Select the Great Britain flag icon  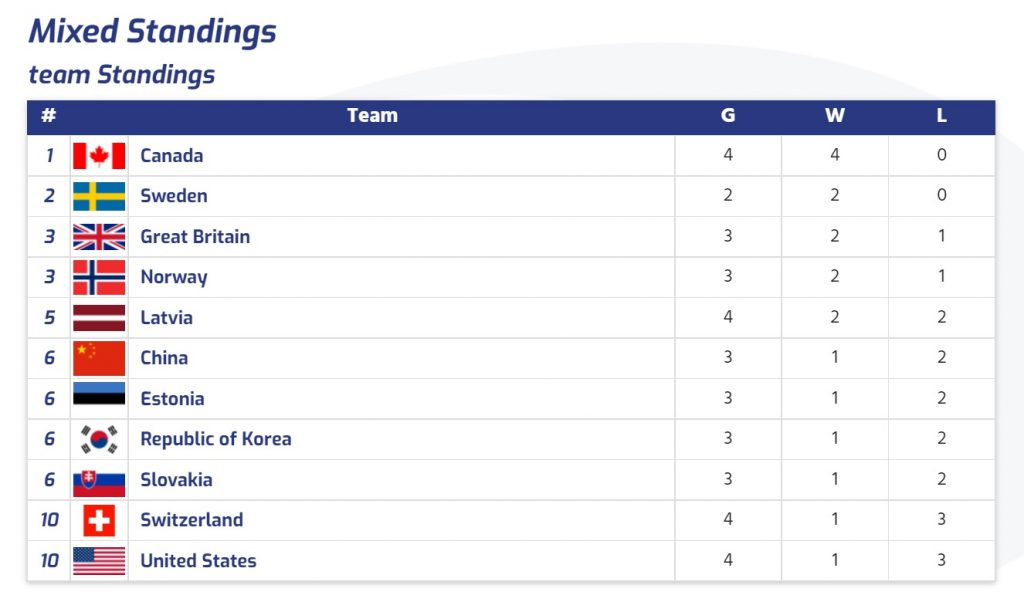[x=99, y=237]
